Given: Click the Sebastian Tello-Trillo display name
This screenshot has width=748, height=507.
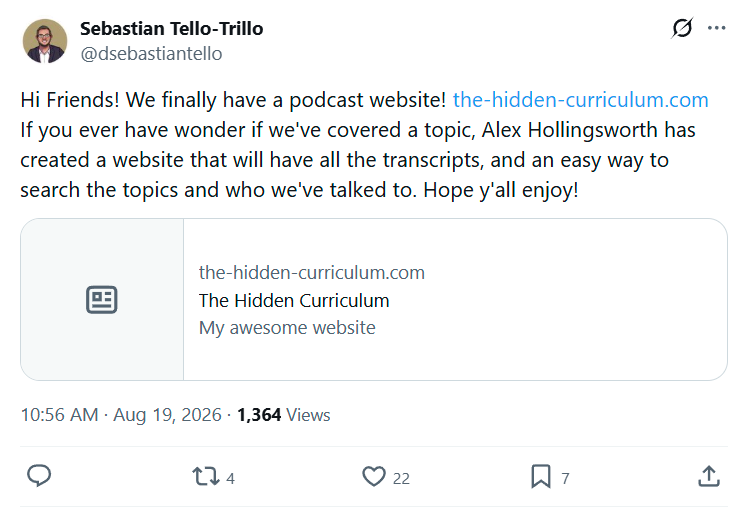Looking at the screenshot, I should 172,29.
